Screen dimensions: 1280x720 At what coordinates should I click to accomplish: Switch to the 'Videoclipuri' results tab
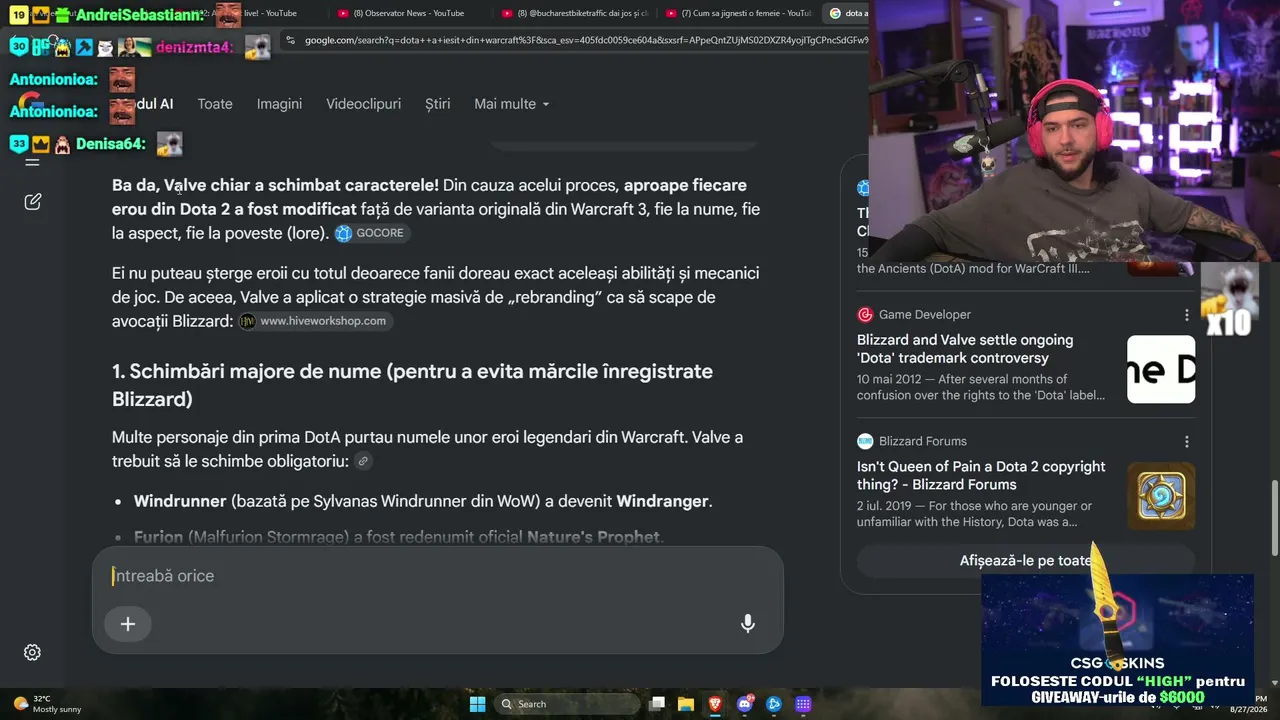(363, 104)
